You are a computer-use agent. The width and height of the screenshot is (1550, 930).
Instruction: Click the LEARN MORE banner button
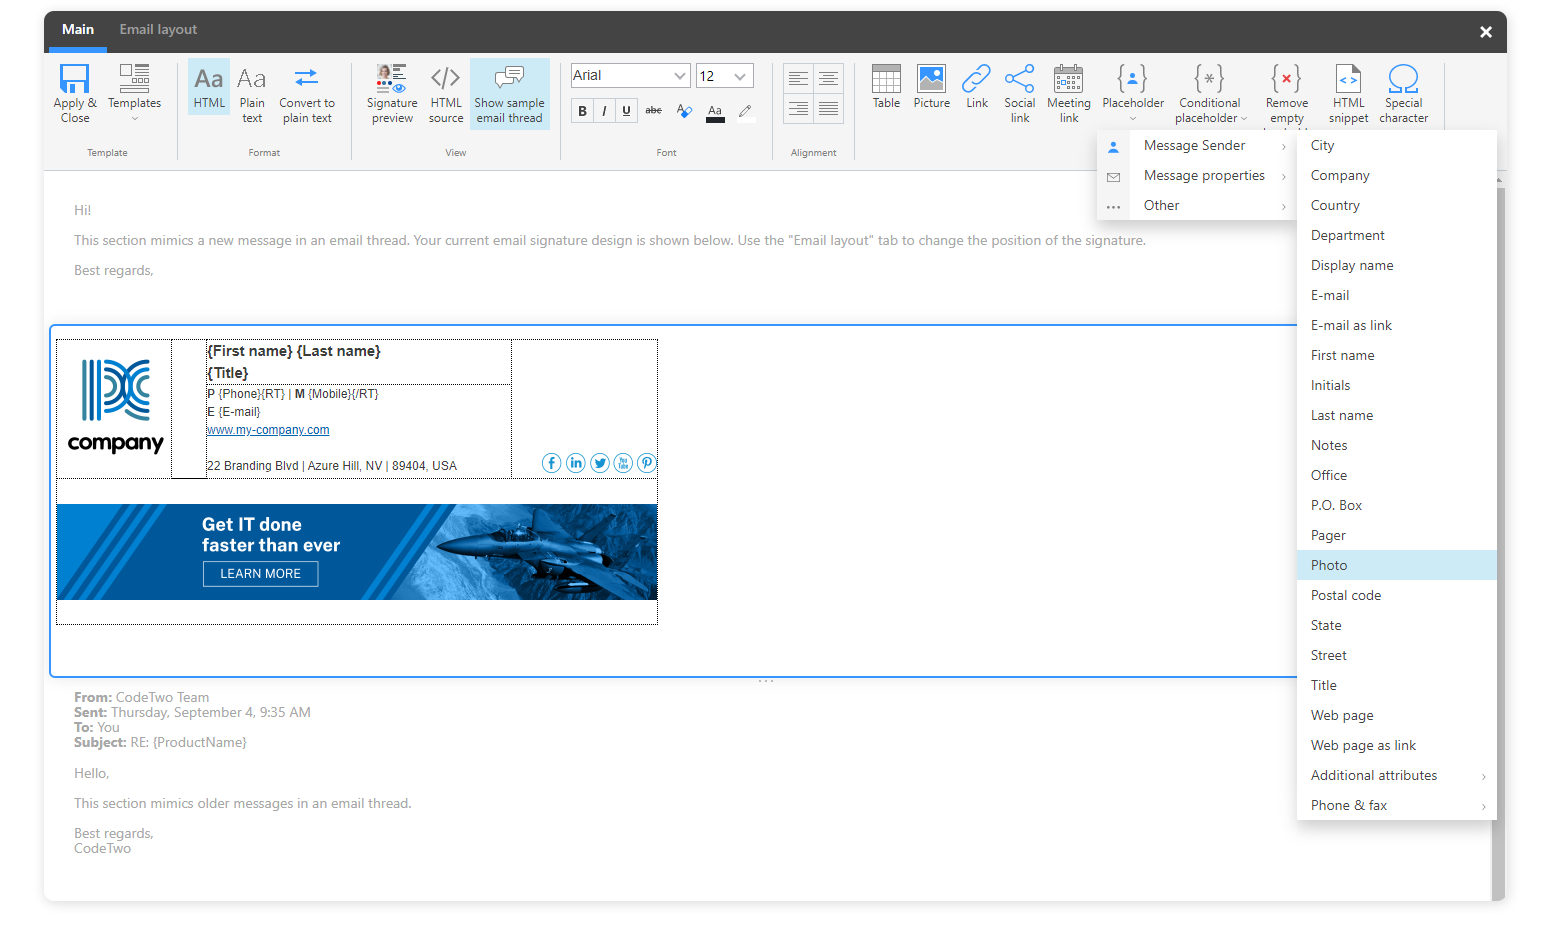point(260,573)
